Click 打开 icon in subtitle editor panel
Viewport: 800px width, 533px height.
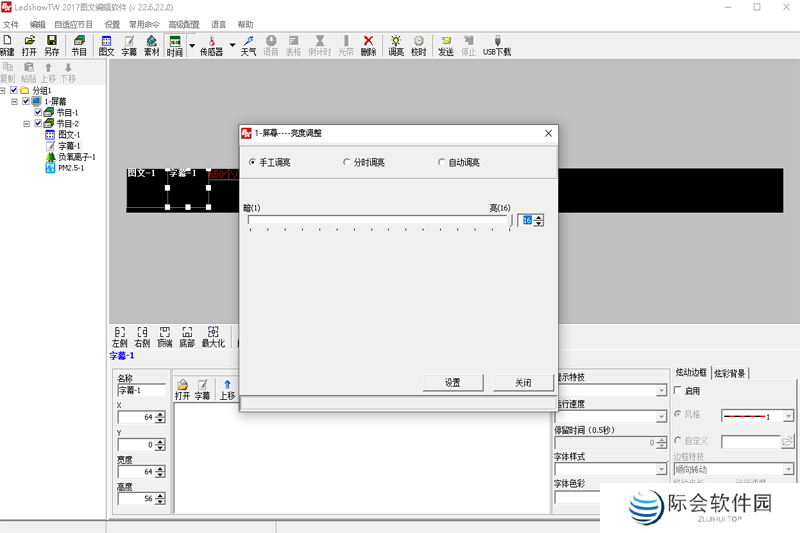pyautogui.click(x=182, y=390)
